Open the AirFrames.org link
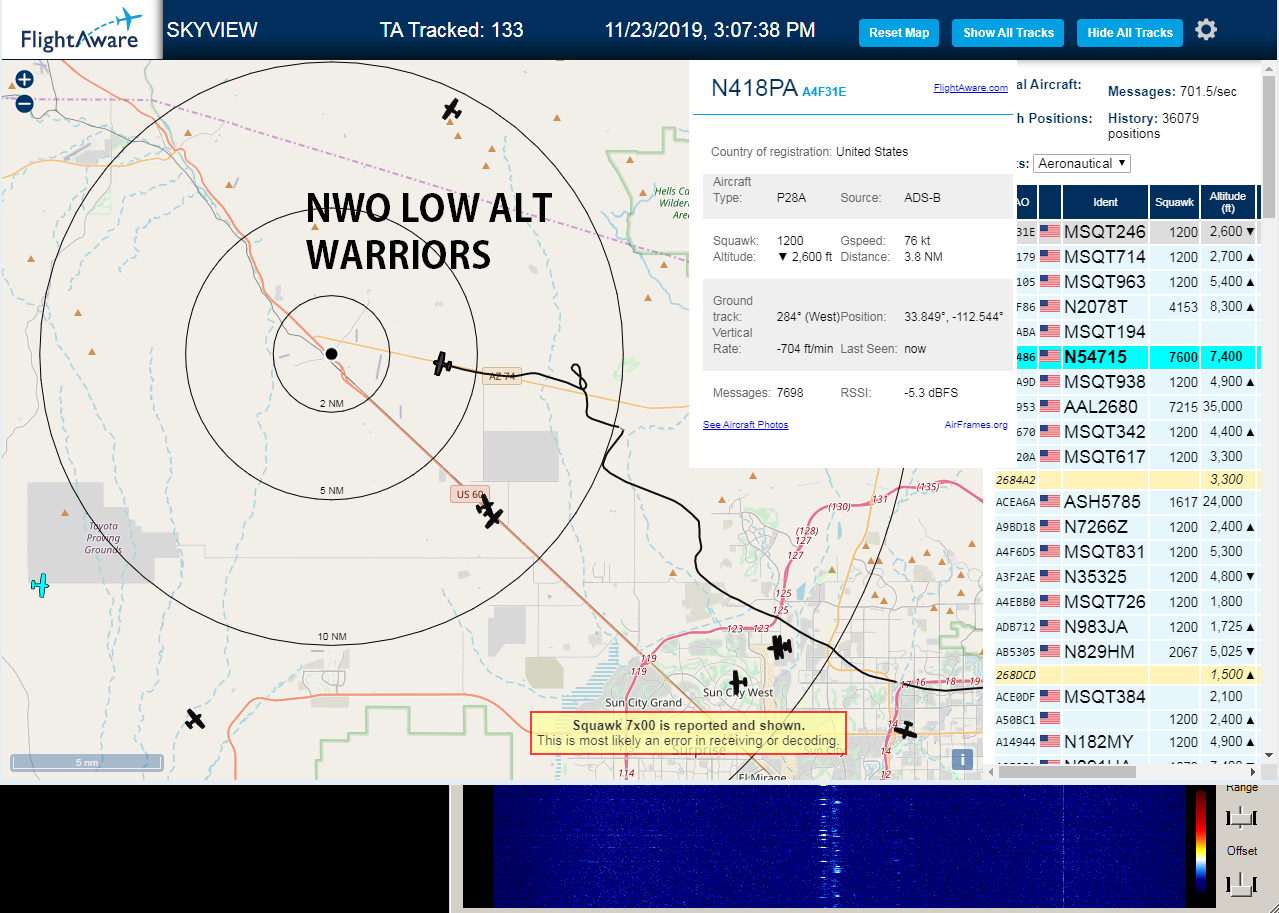 point(976,425)
